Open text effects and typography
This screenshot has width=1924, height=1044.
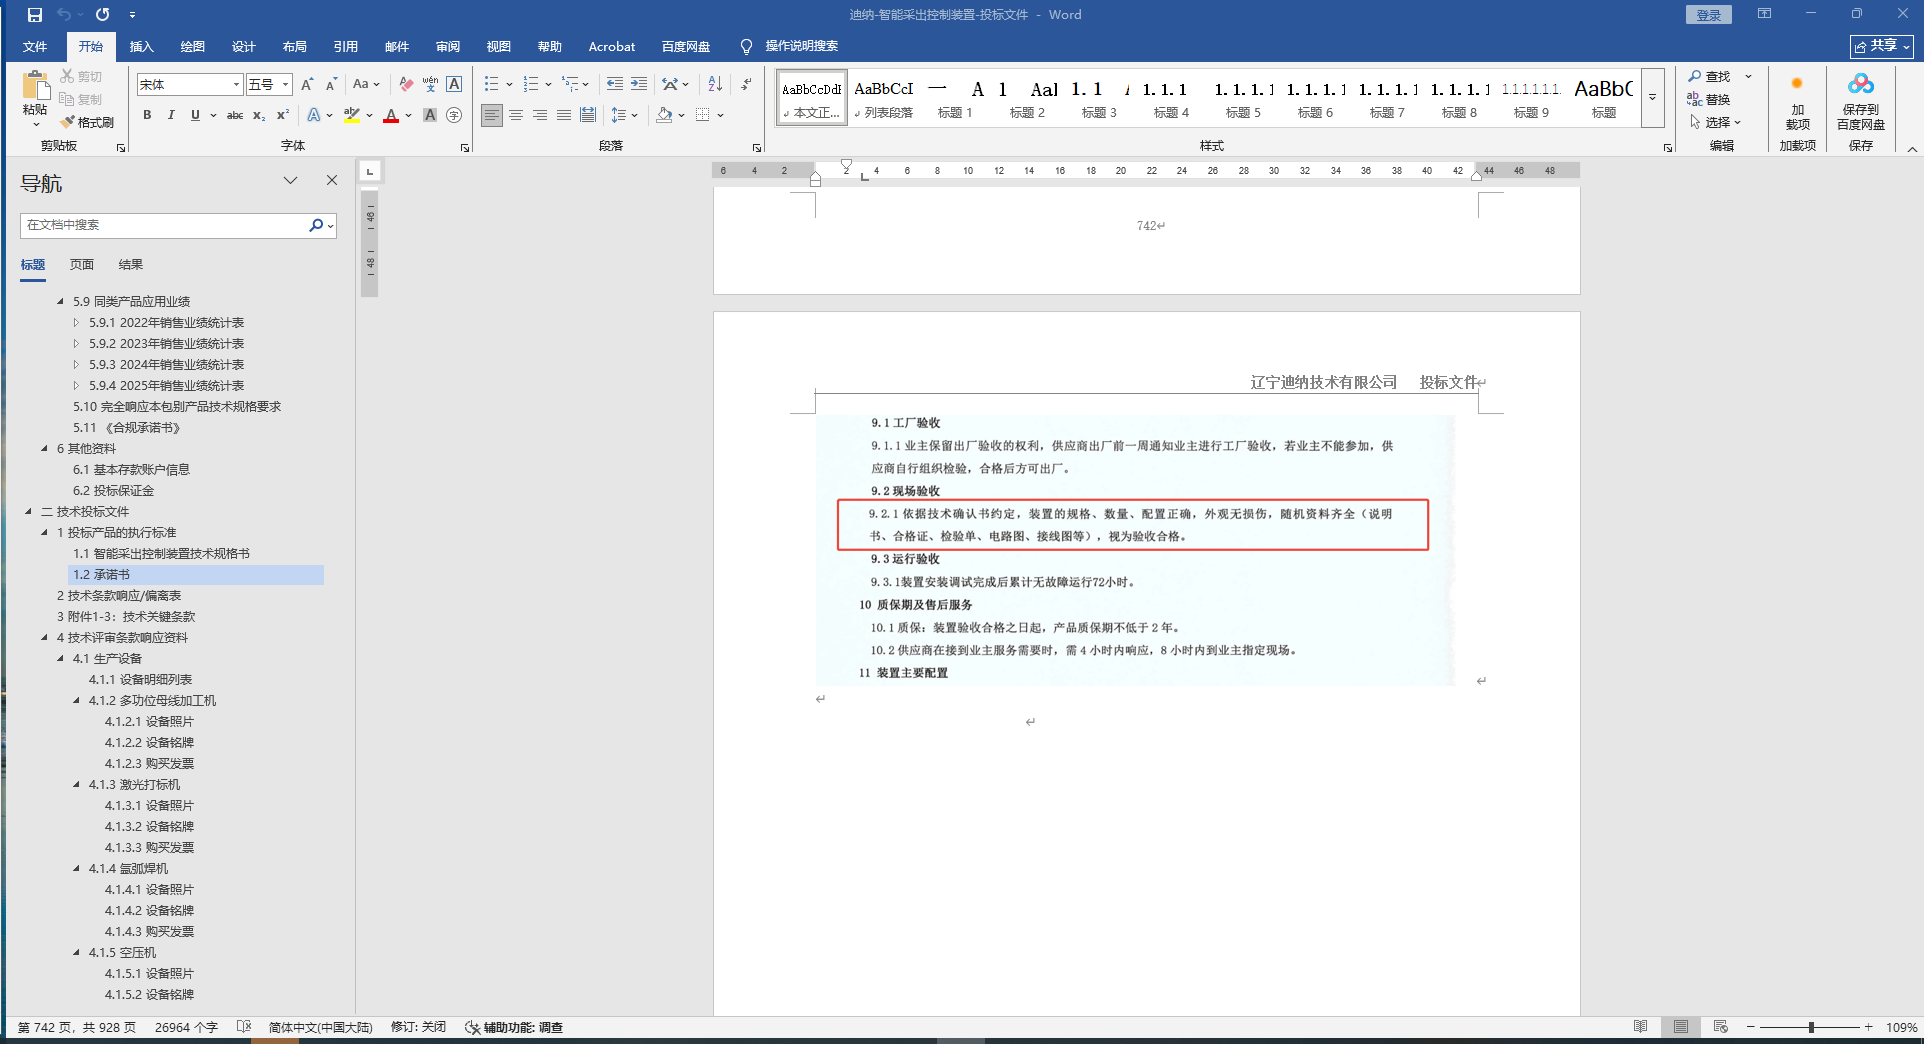[x=314, y=115]
